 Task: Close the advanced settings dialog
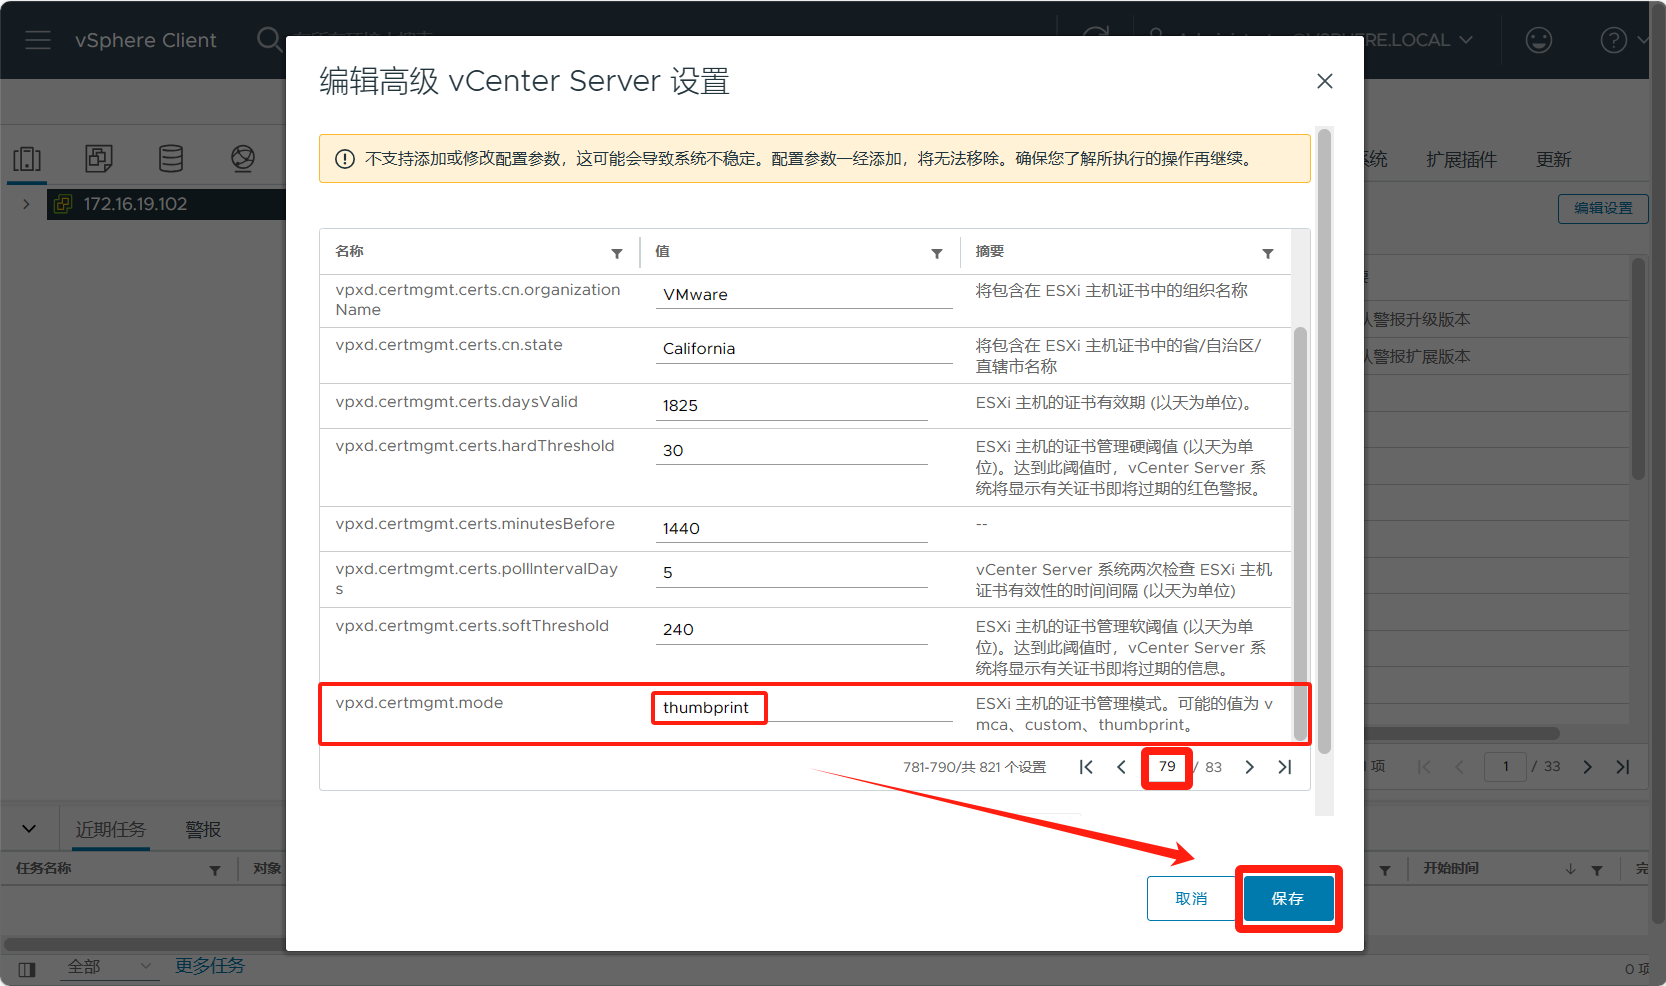(x=1324, y=81)
